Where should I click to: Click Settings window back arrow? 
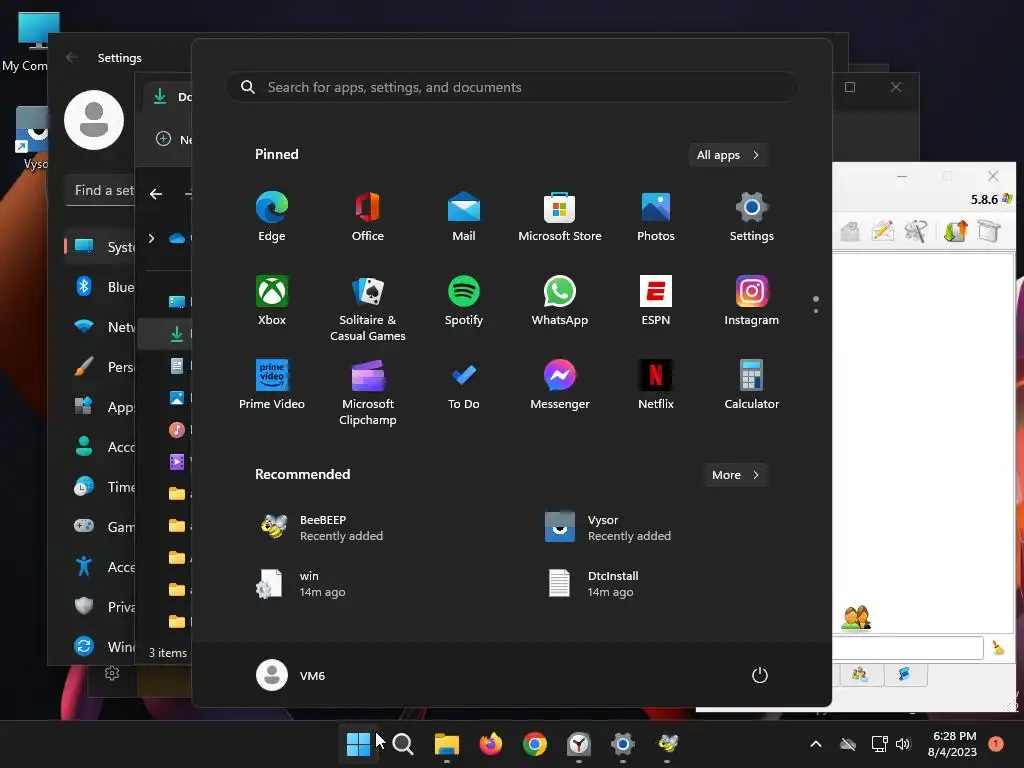point(72,57)
